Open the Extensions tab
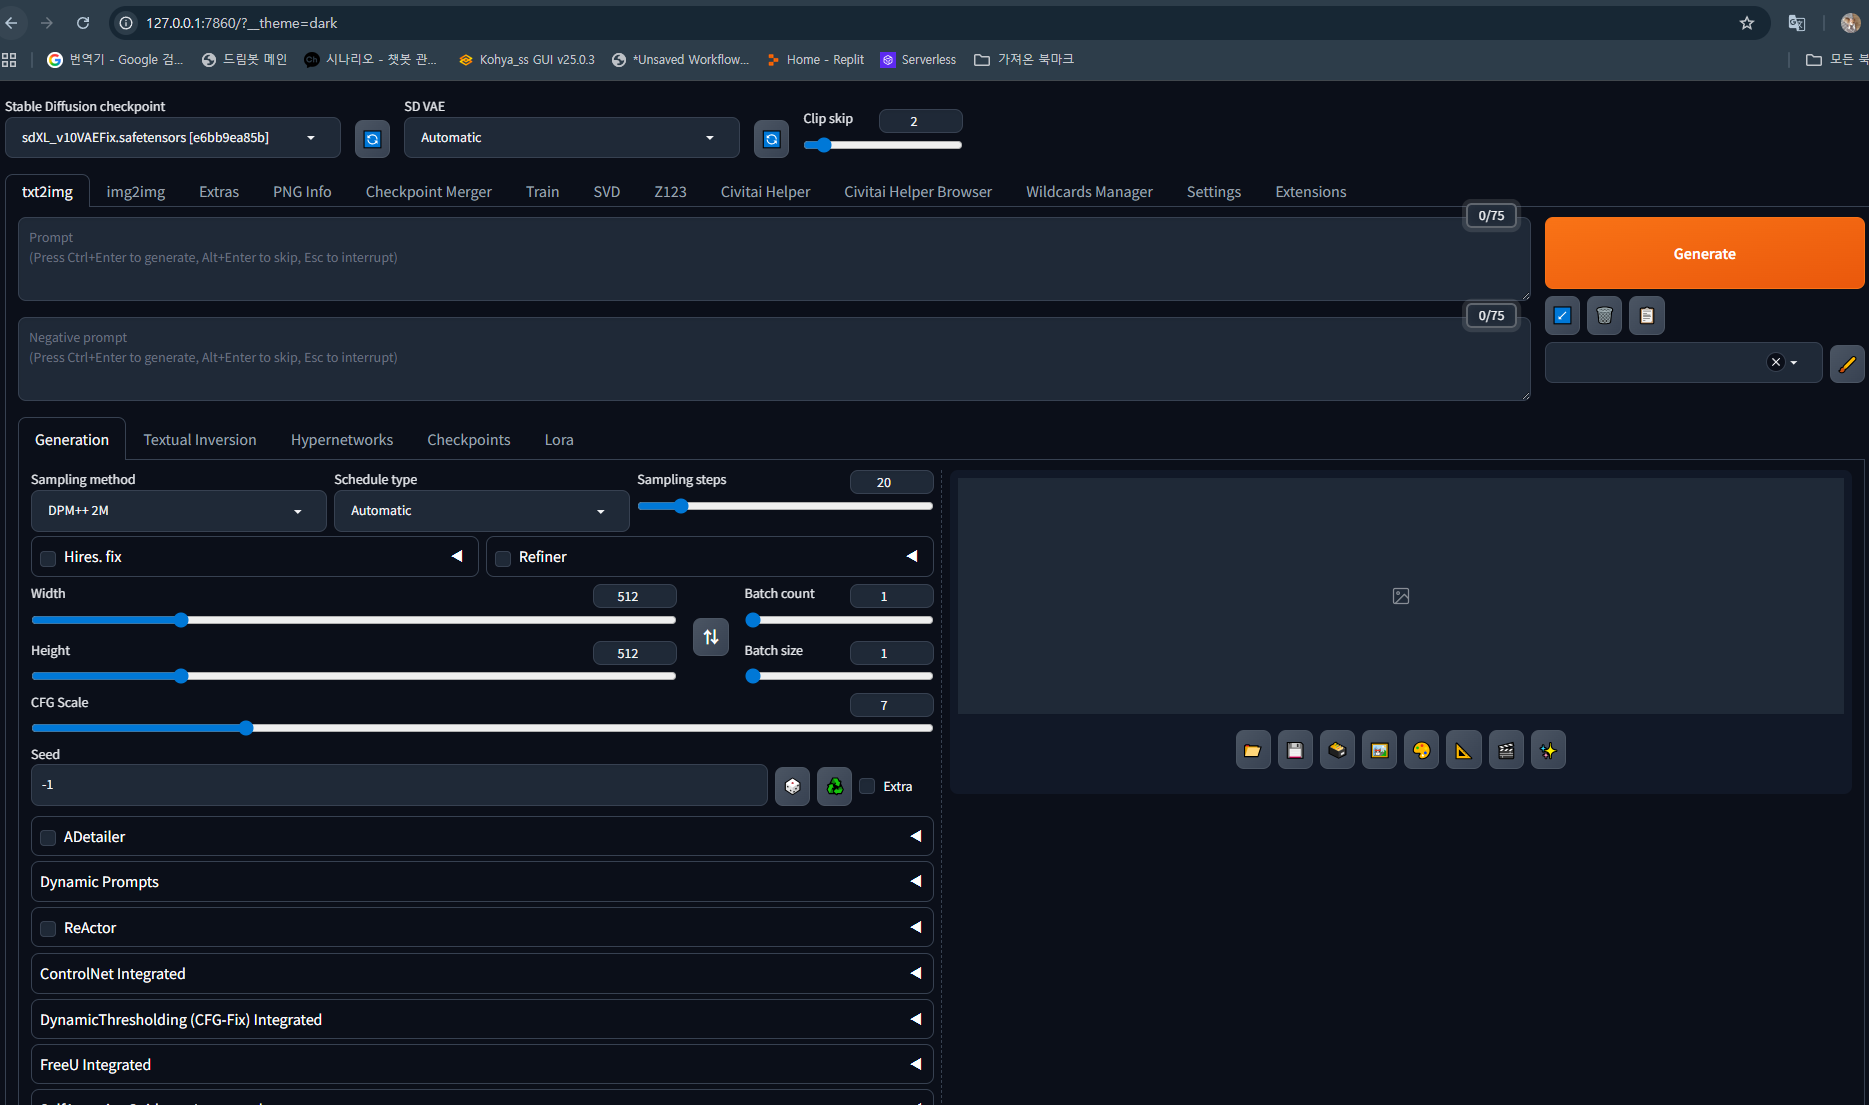The width and height of the screenshot is (1869, 1105). [1311, 192]
